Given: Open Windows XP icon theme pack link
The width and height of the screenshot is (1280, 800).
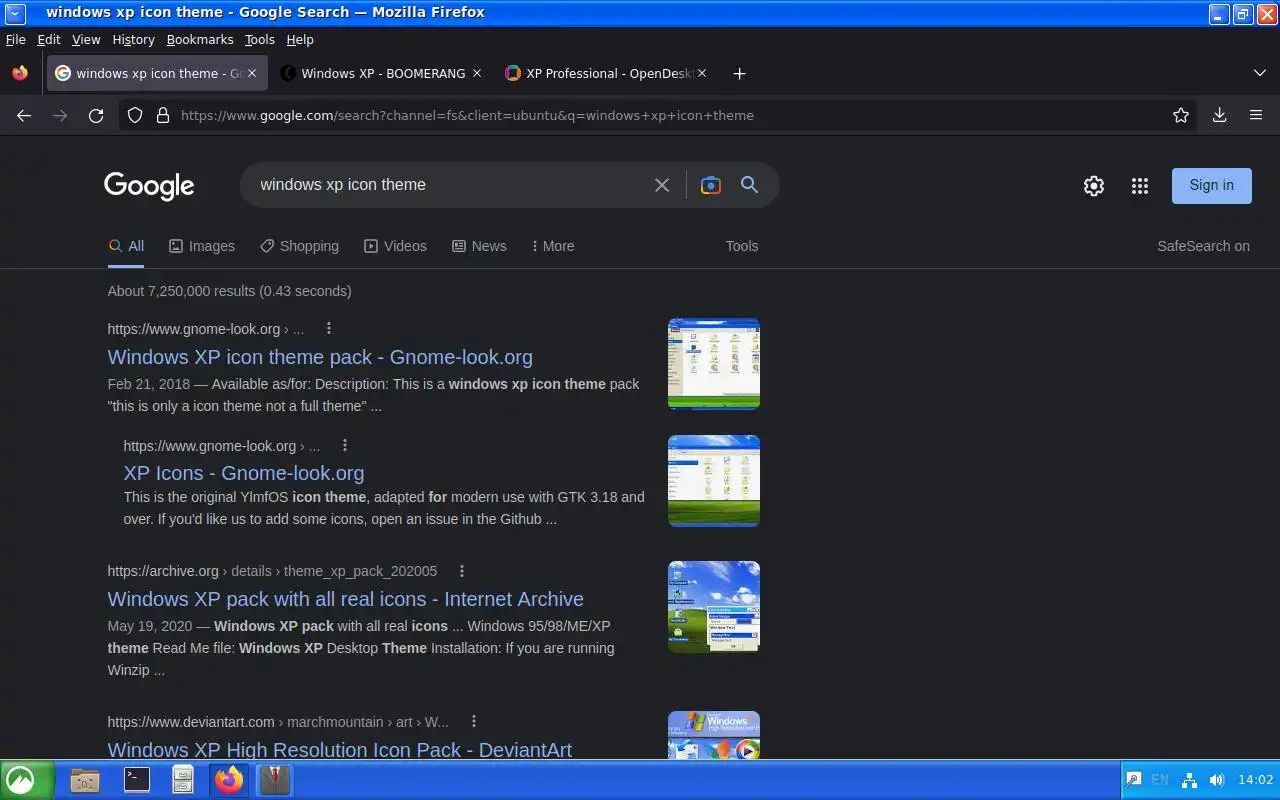Looking at the screenshot, I should [x=320, y=357].
